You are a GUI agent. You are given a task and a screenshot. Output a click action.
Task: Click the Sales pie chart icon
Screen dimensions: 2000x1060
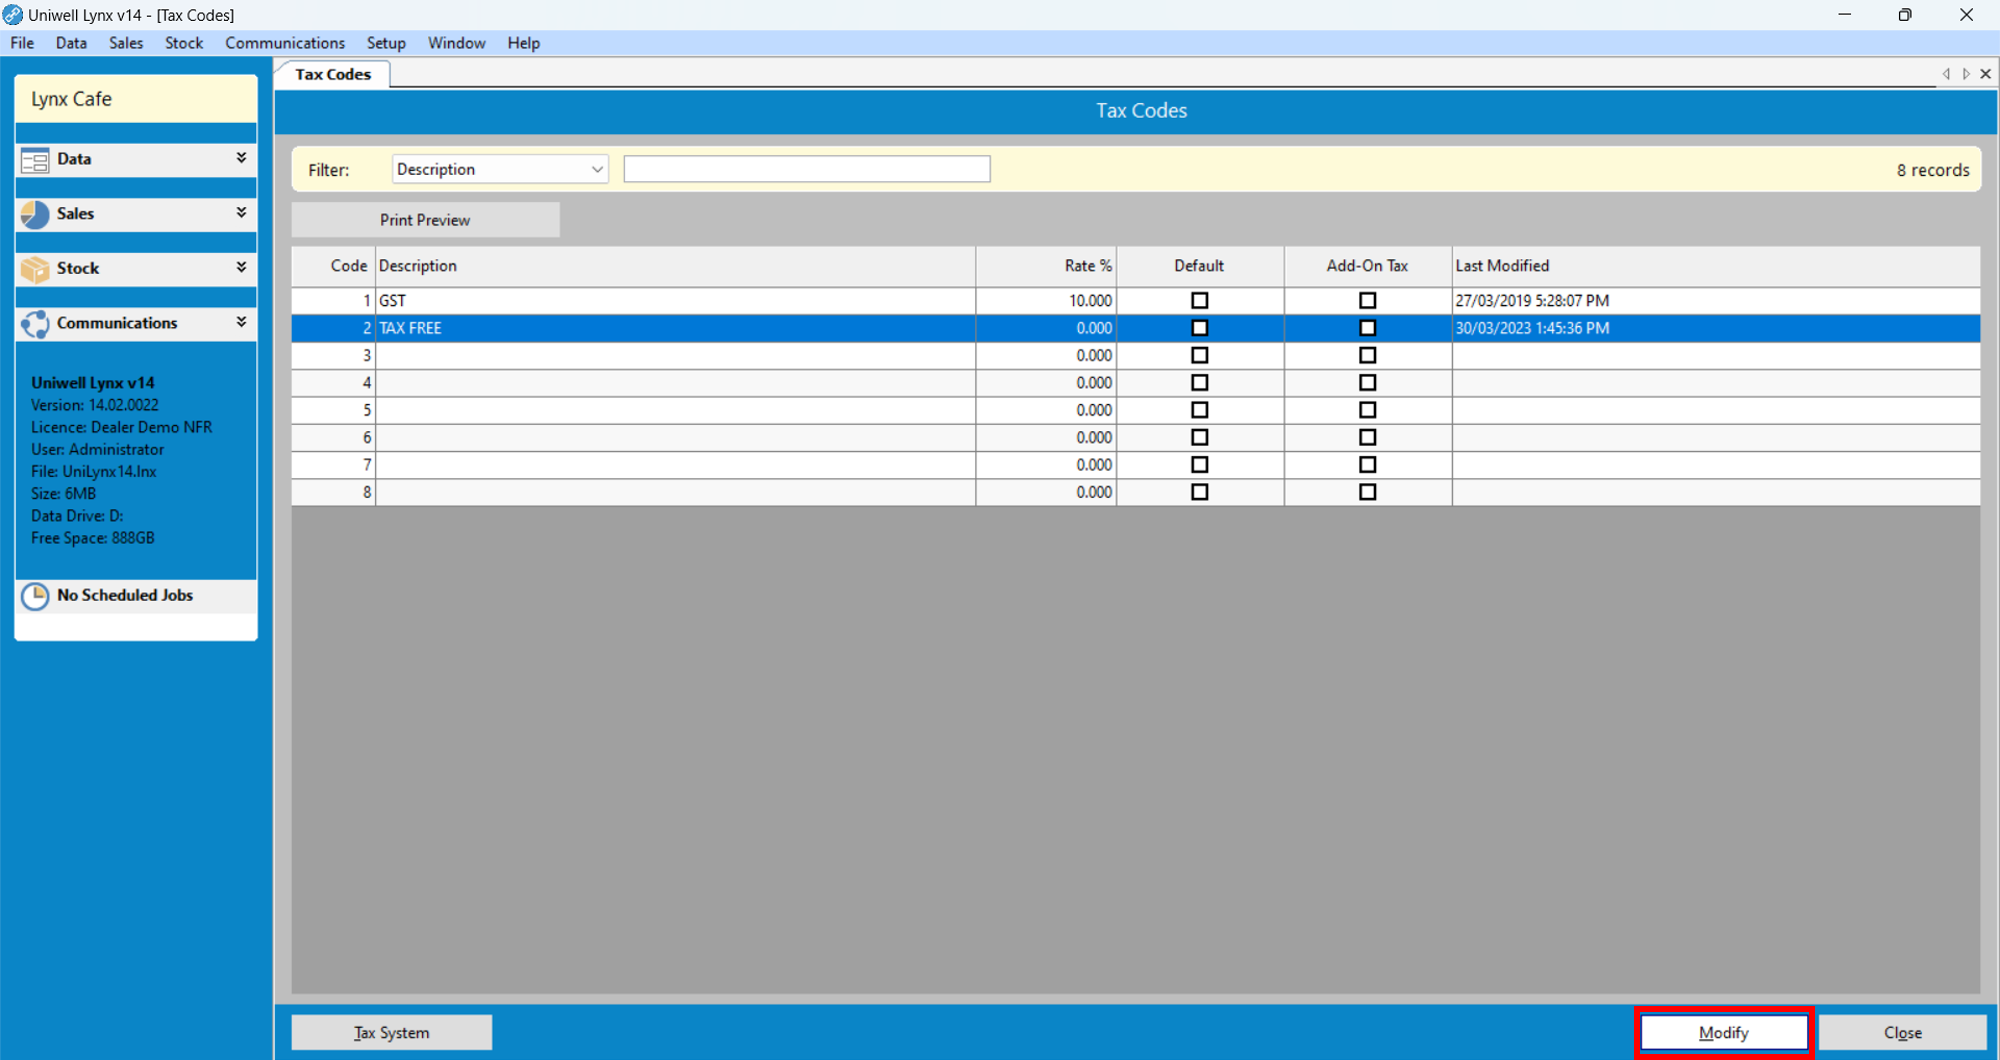point(35,214)
